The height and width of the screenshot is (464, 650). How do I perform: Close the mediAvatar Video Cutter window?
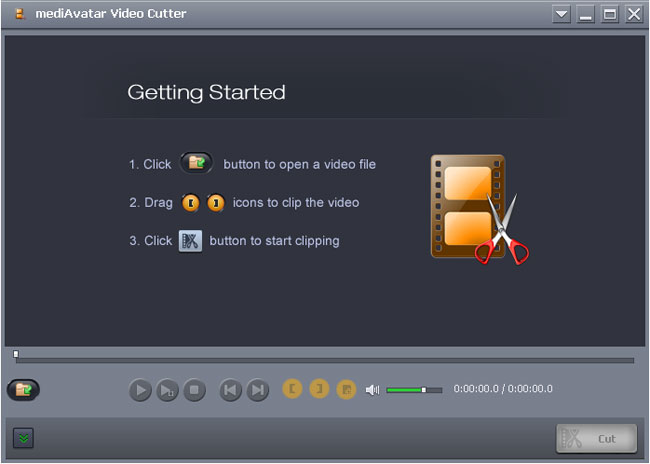pos(634,15)
